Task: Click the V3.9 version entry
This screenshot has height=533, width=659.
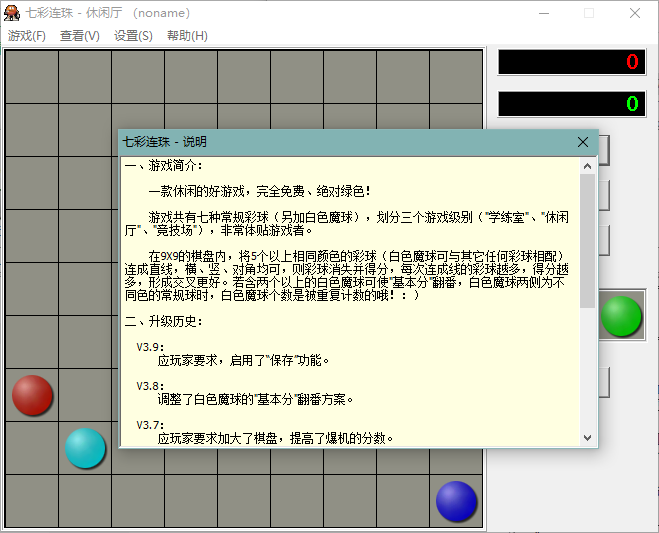Action: [x=150, y=347]
